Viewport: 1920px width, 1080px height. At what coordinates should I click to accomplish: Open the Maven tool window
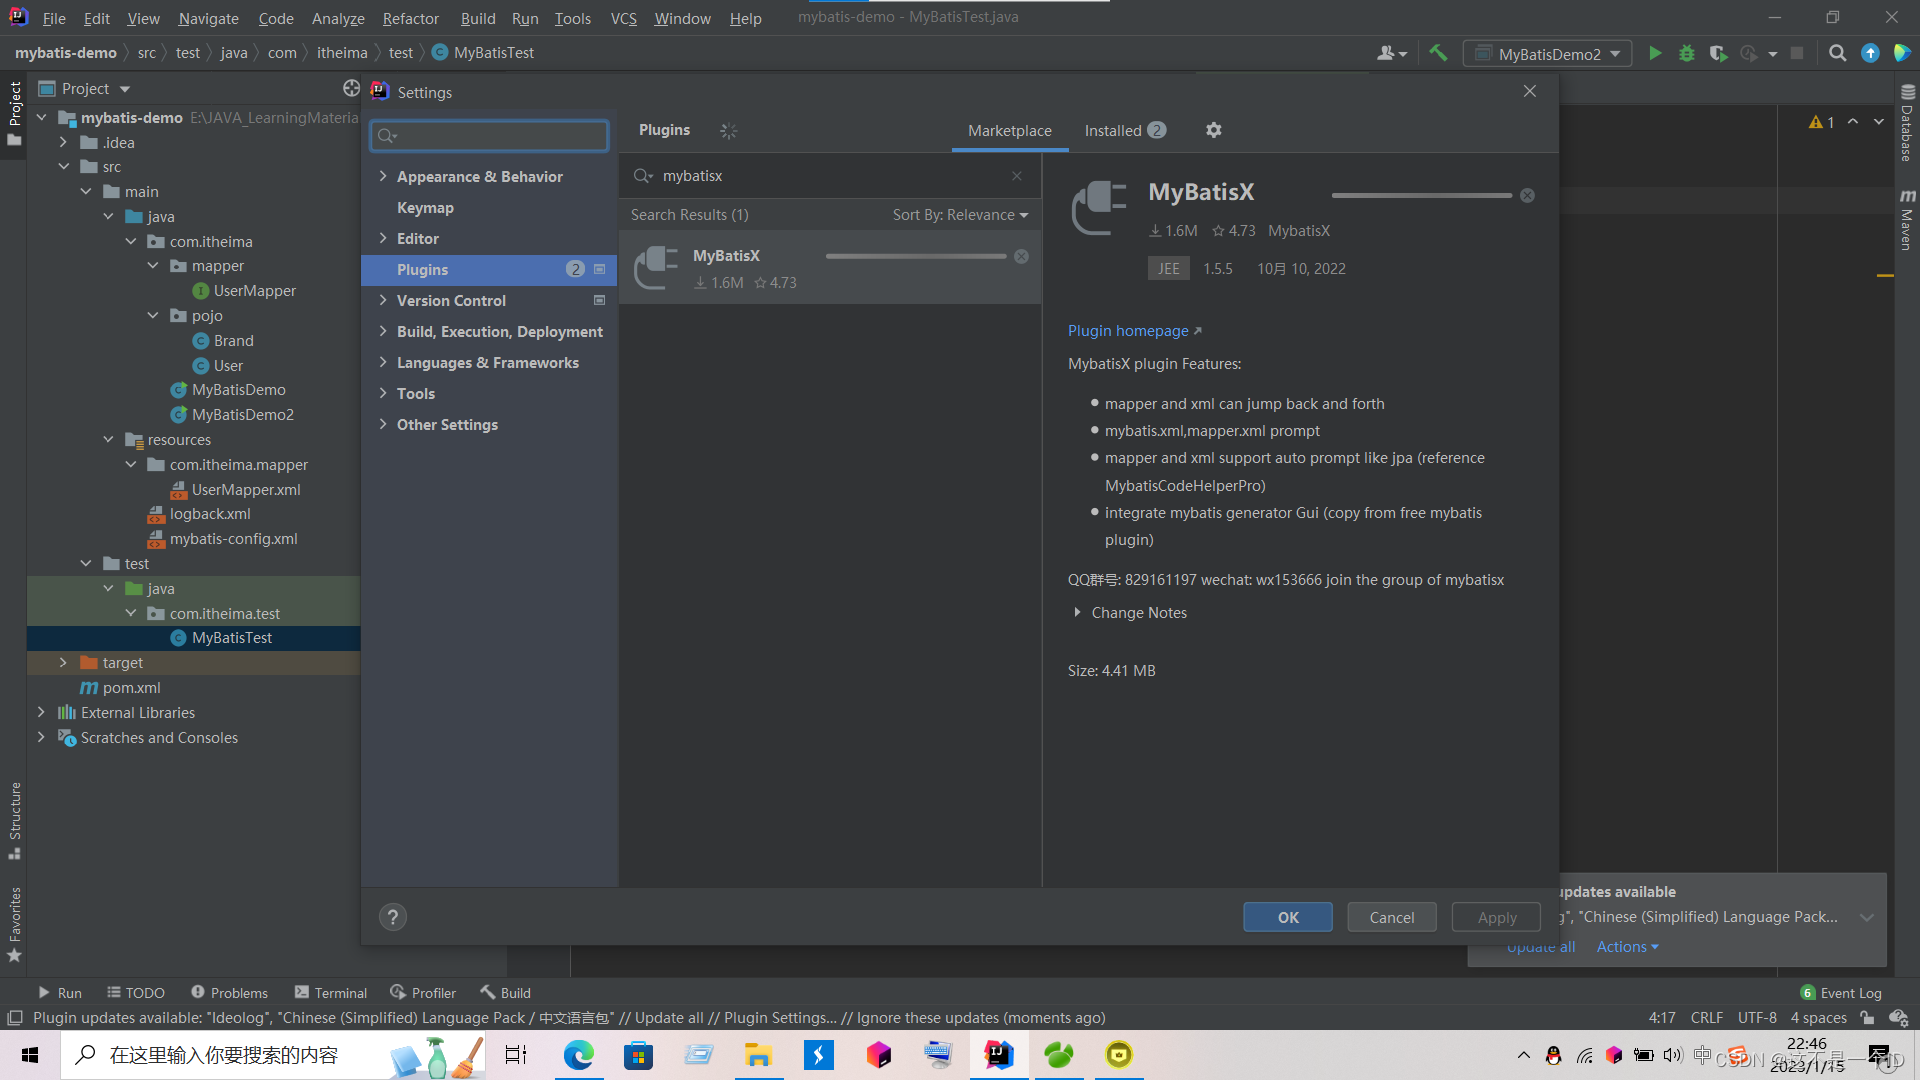coord(1907,219)
